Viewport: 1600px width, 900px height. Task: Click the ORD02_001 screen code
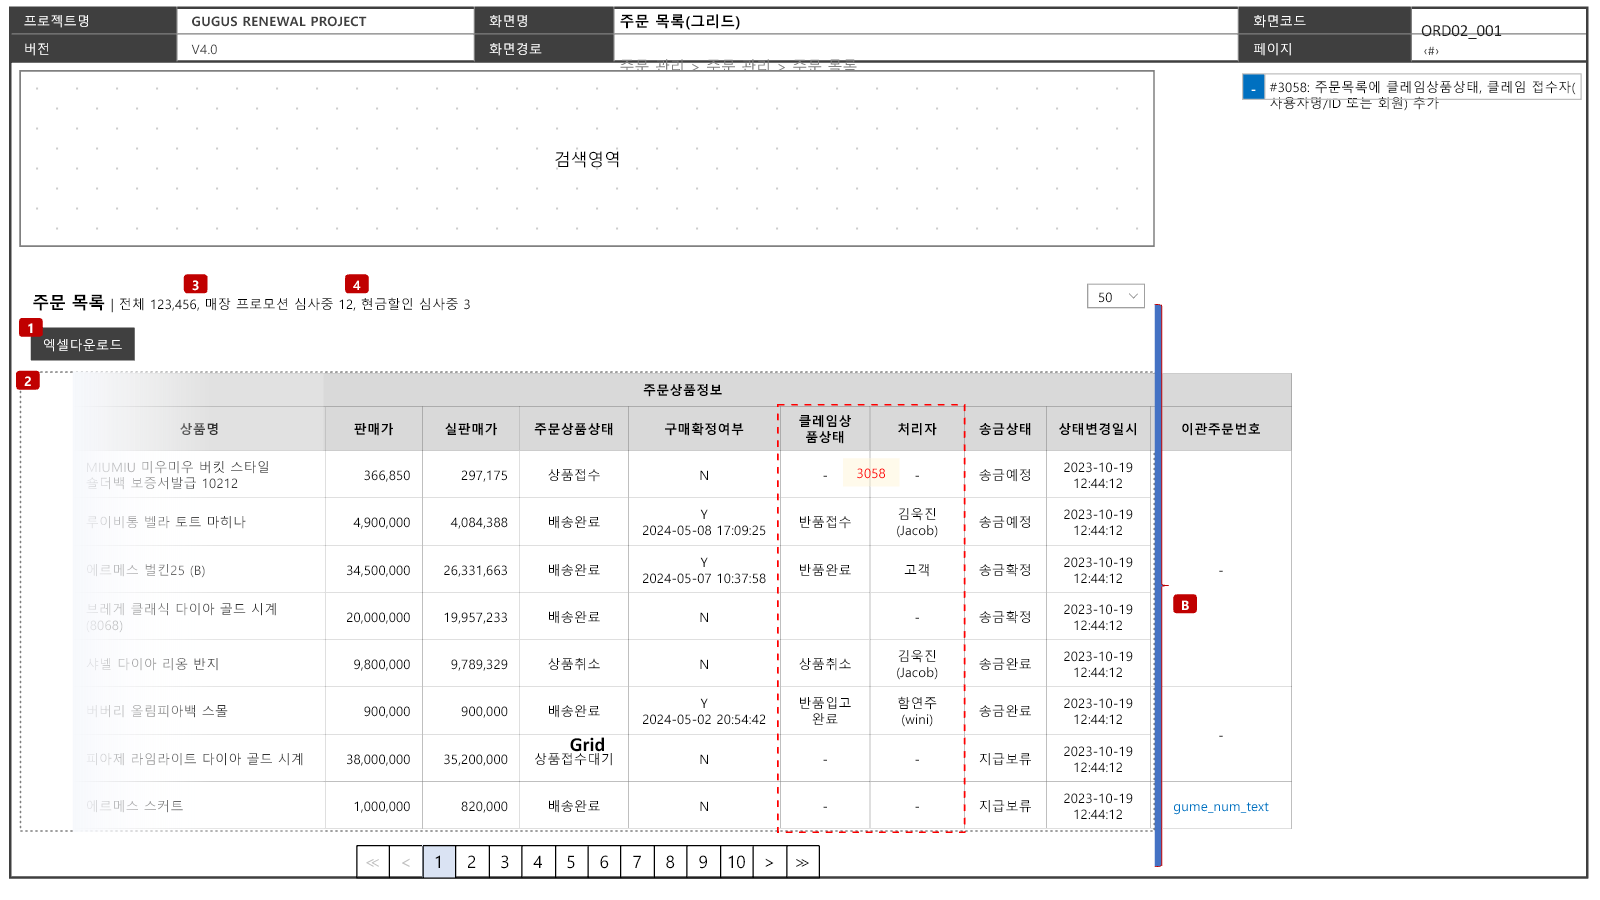[1461, 31]
